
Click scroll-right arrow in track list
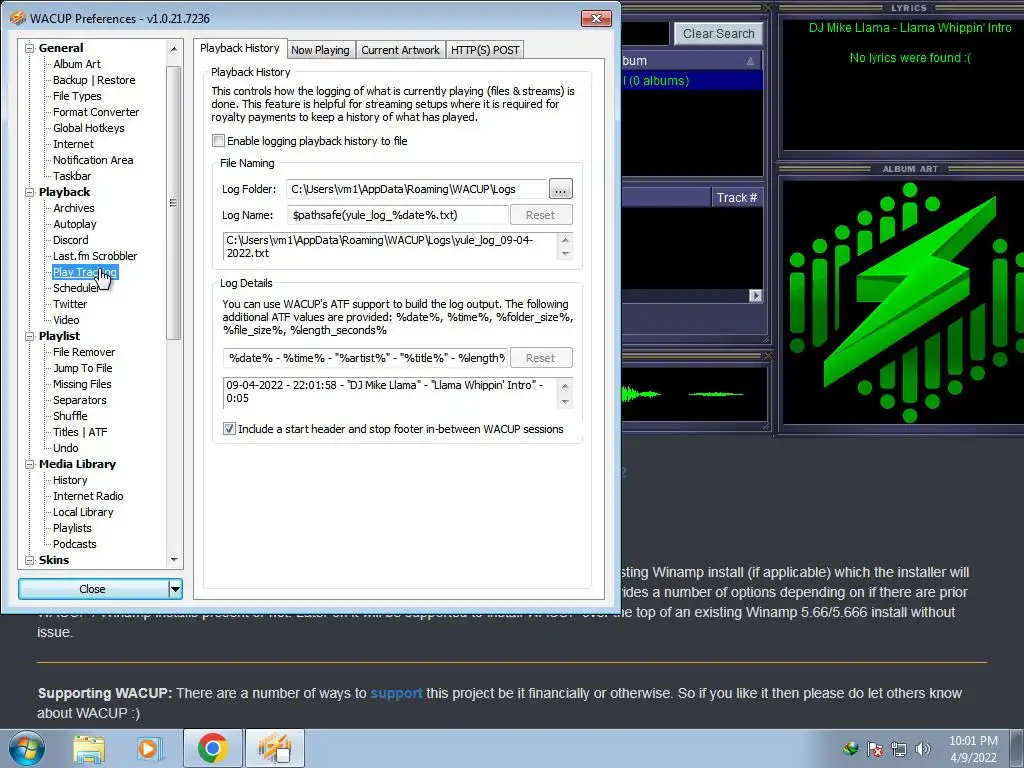coord(755,296)
